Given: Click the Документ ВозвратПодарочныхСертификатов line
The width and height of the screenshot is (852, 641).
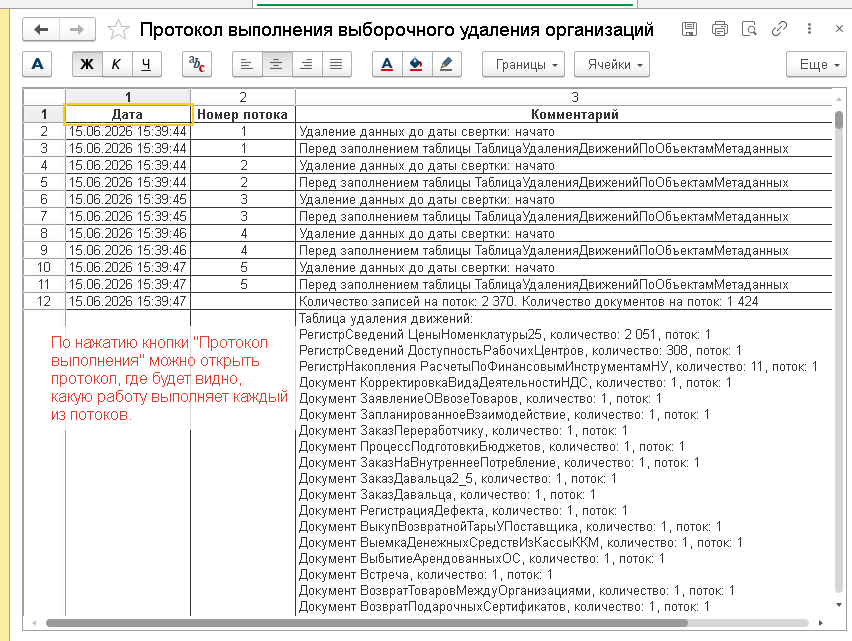Looking at the screenshot, I should coord(504,607).
